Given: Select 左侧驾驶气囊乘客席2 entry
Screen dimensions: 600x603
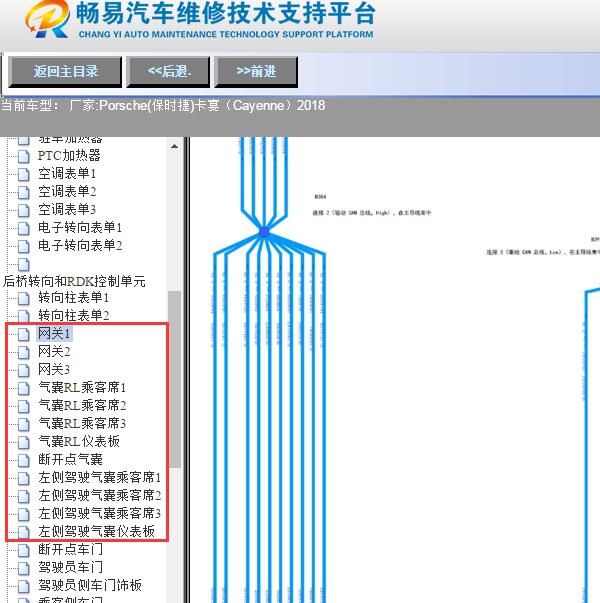Looking at the screenshot, I should click(x=100, y=496).
